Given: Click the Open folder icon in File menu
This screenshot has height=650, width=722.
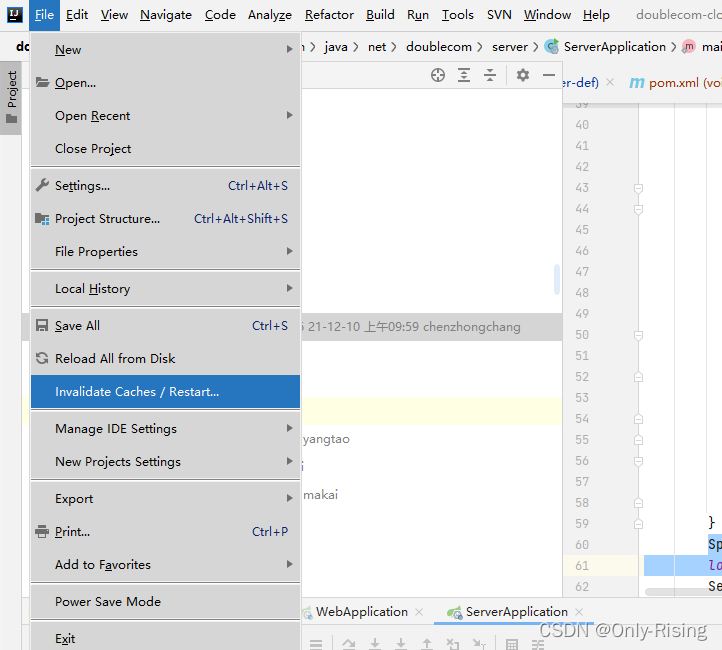Looking at the screenshot, I should coord(42,82).
